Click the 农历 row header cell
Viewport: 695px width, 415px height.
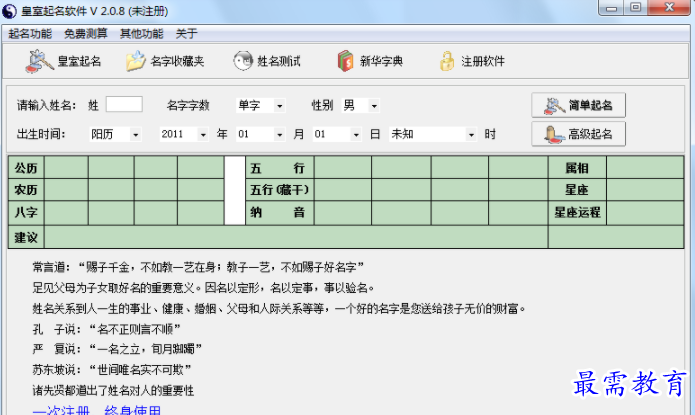26,190
